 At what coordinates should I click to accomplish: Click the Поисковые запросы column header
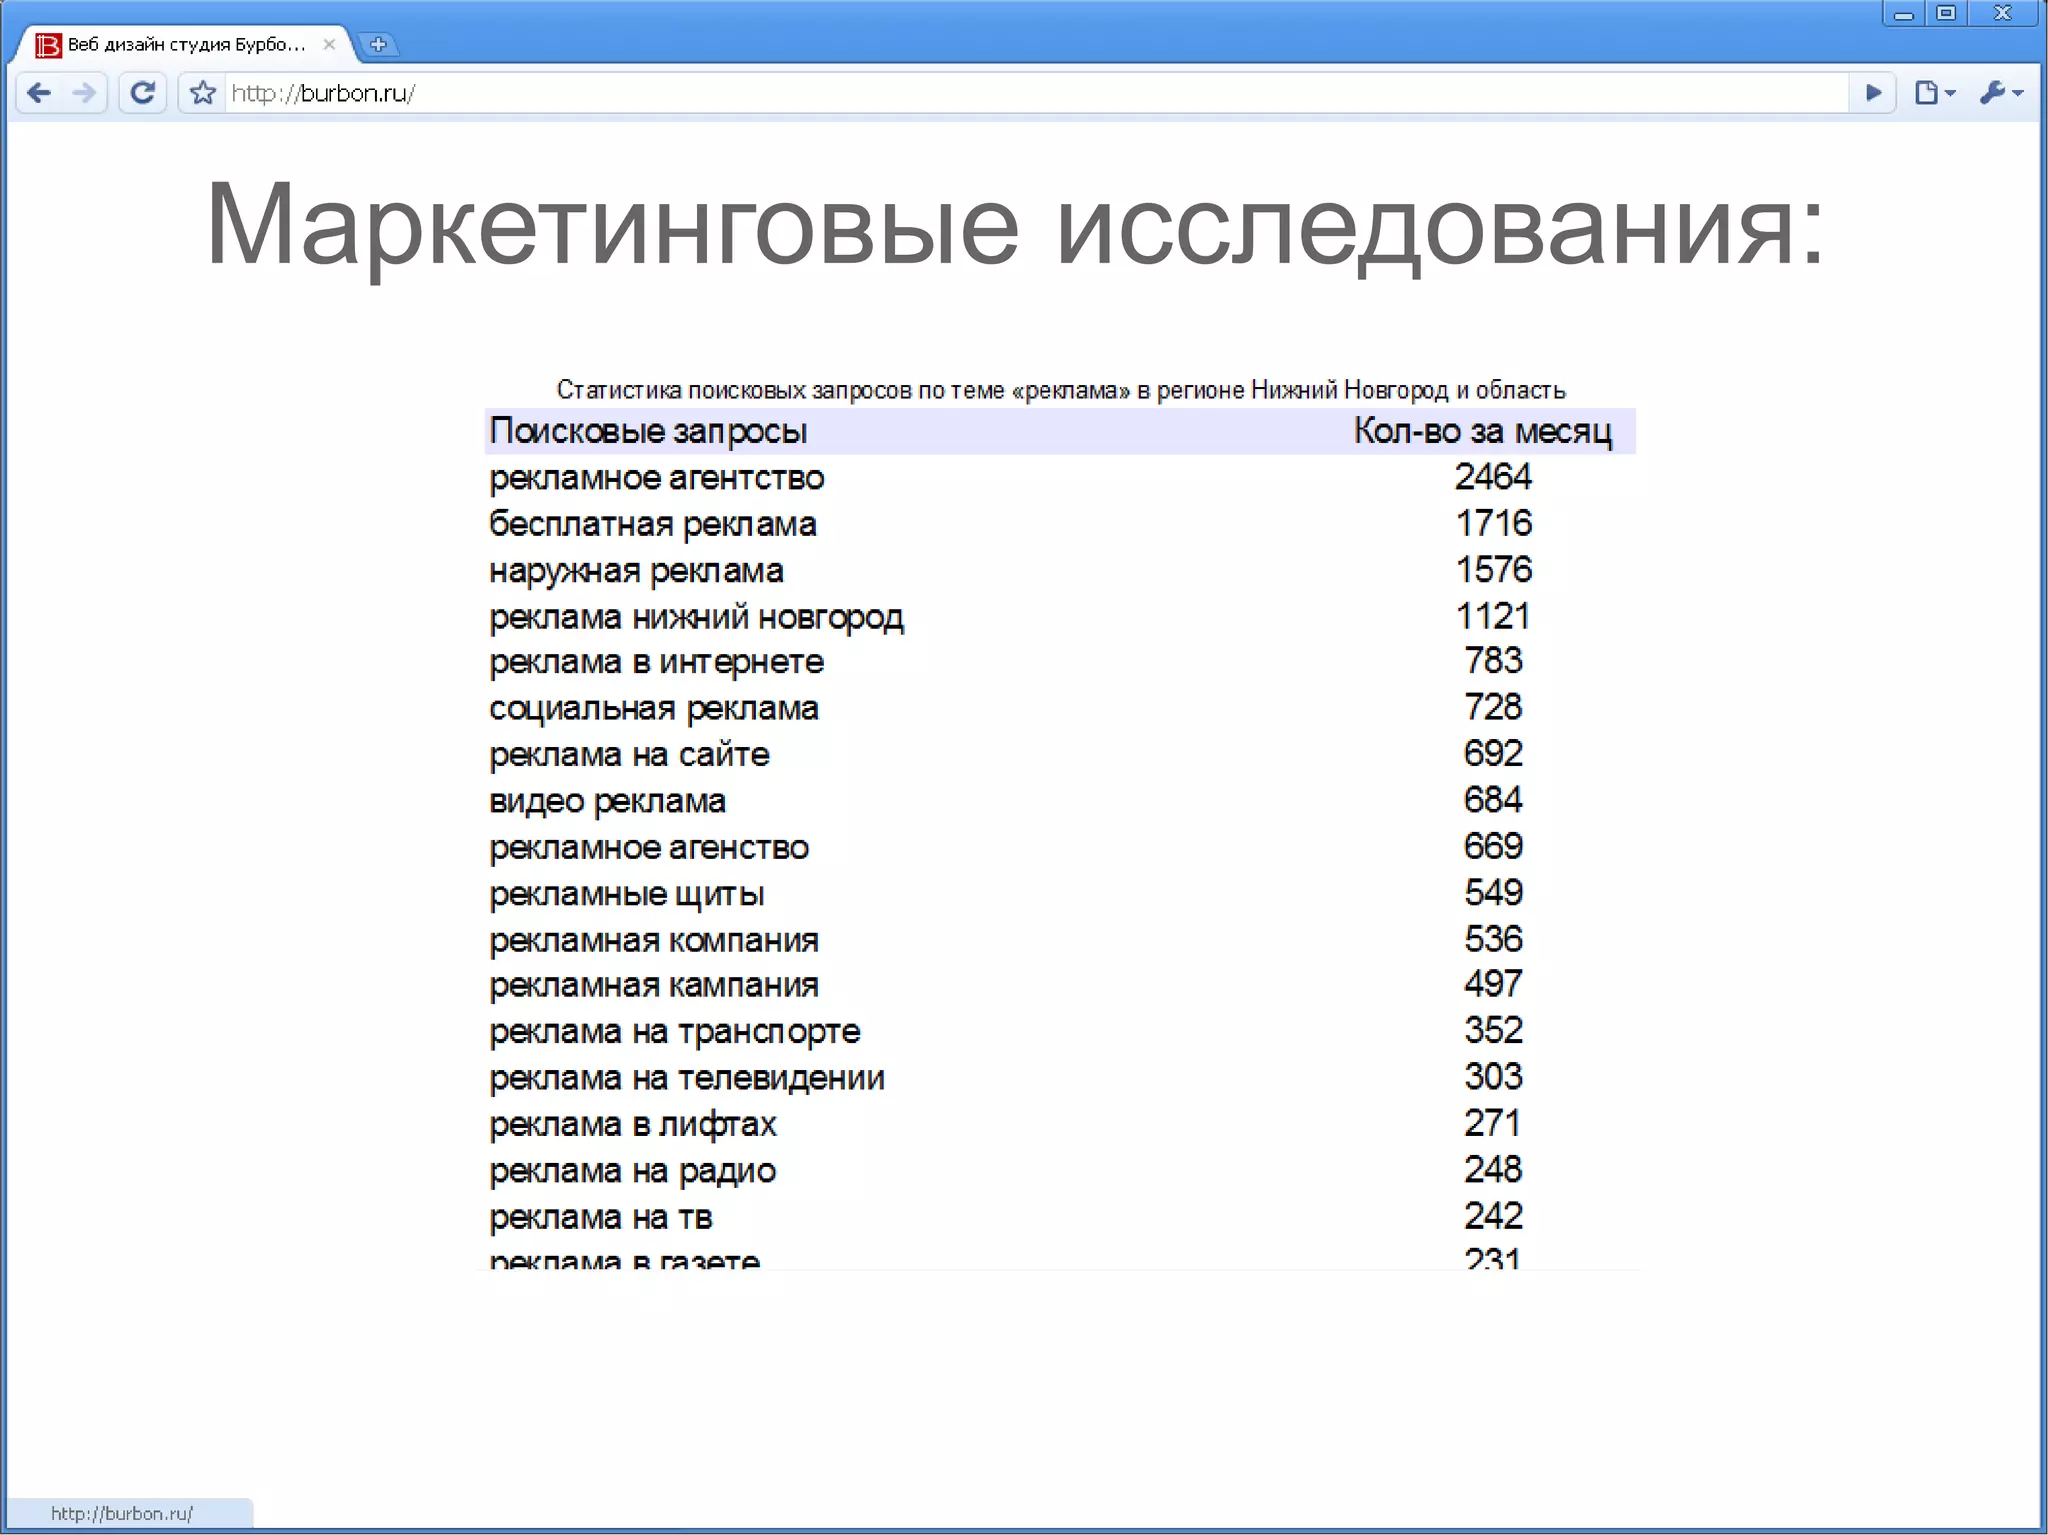(648, 431)
